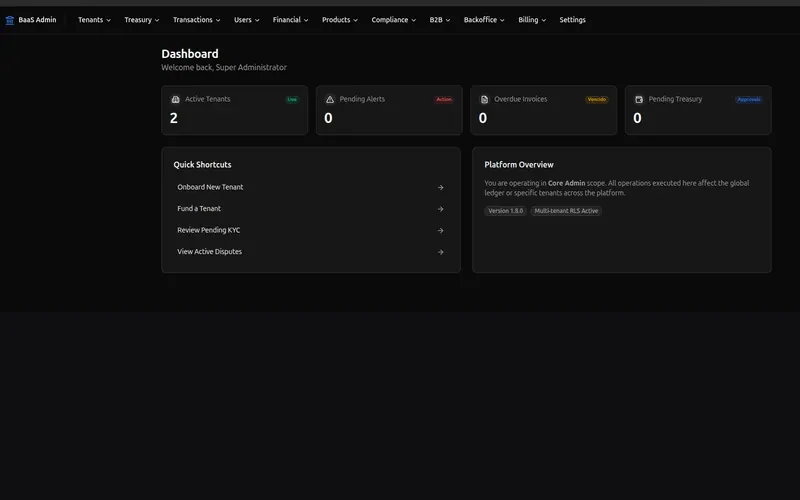Click the Pending Treasury count value
Image resolution: width=800 pixels, height=500 pixels.
coord(637,118)
